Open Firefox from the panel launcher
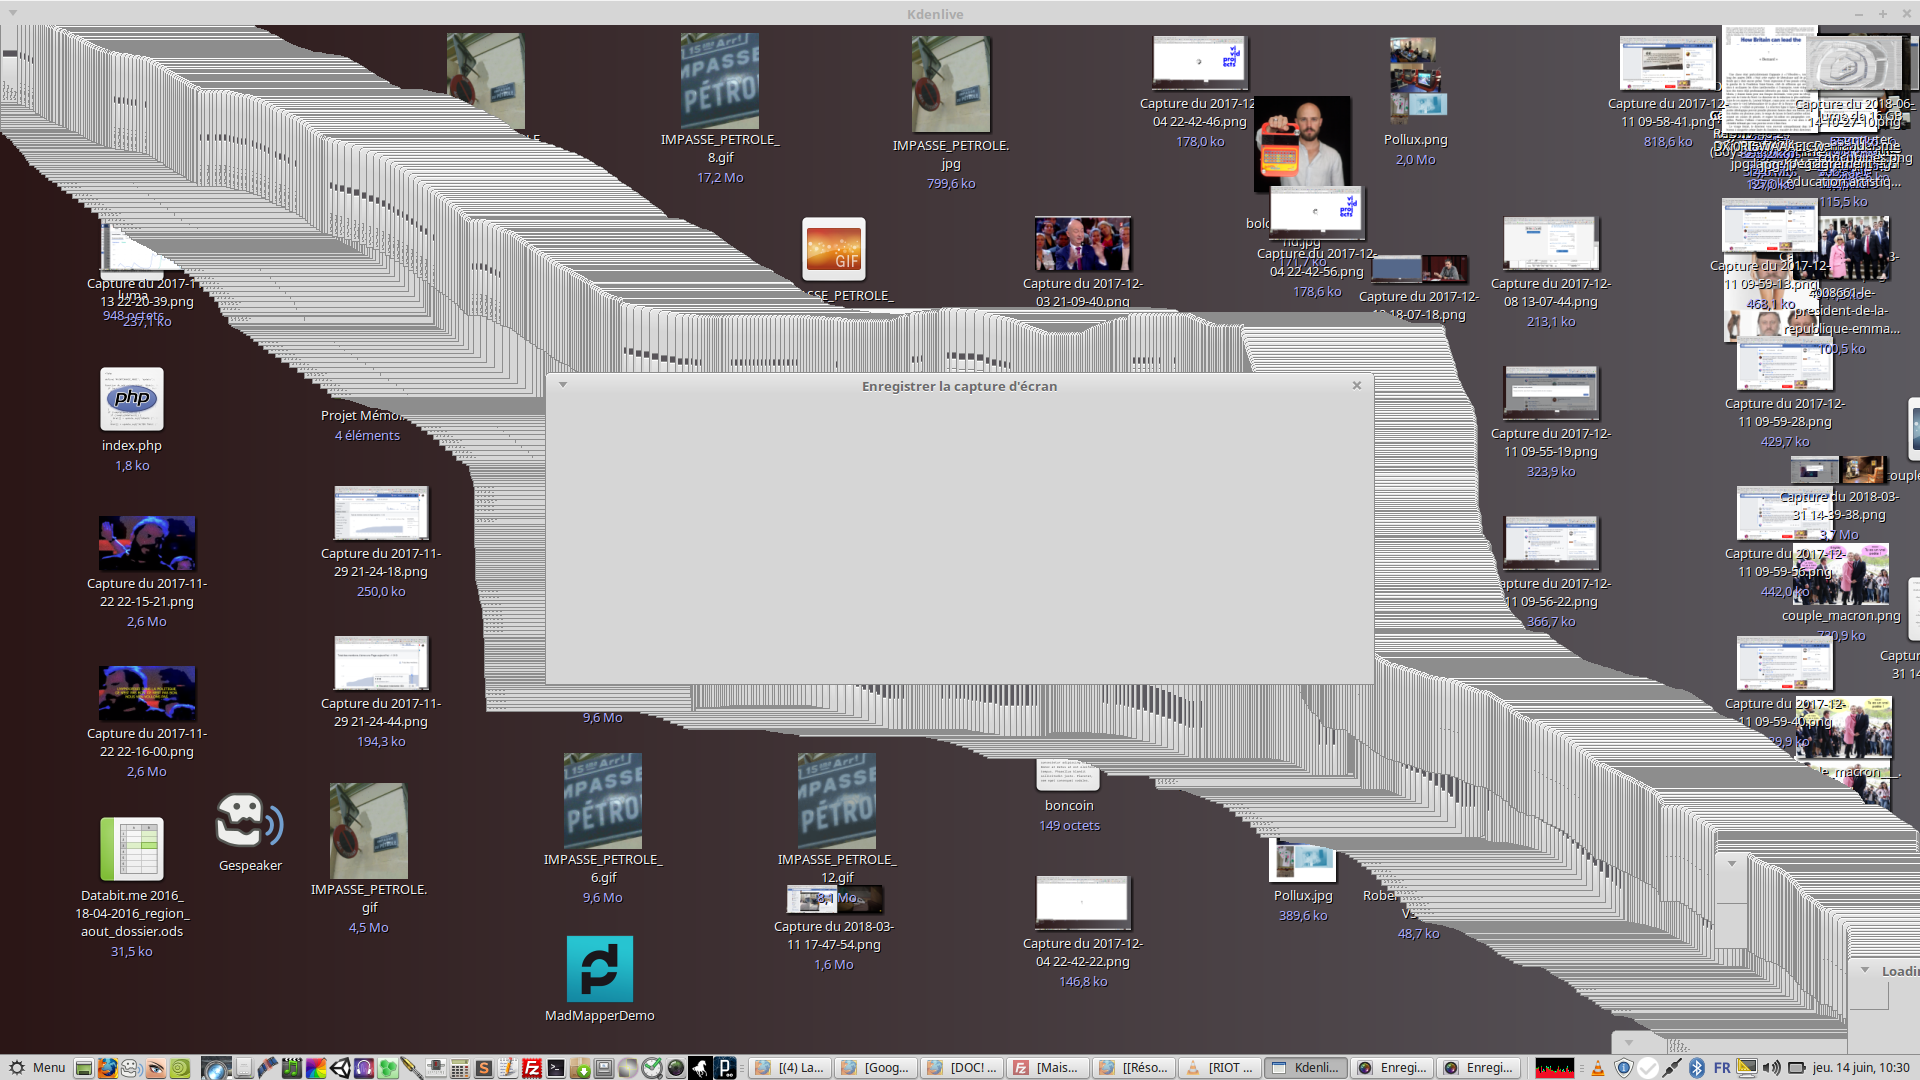 click(x=107, y=1068)
